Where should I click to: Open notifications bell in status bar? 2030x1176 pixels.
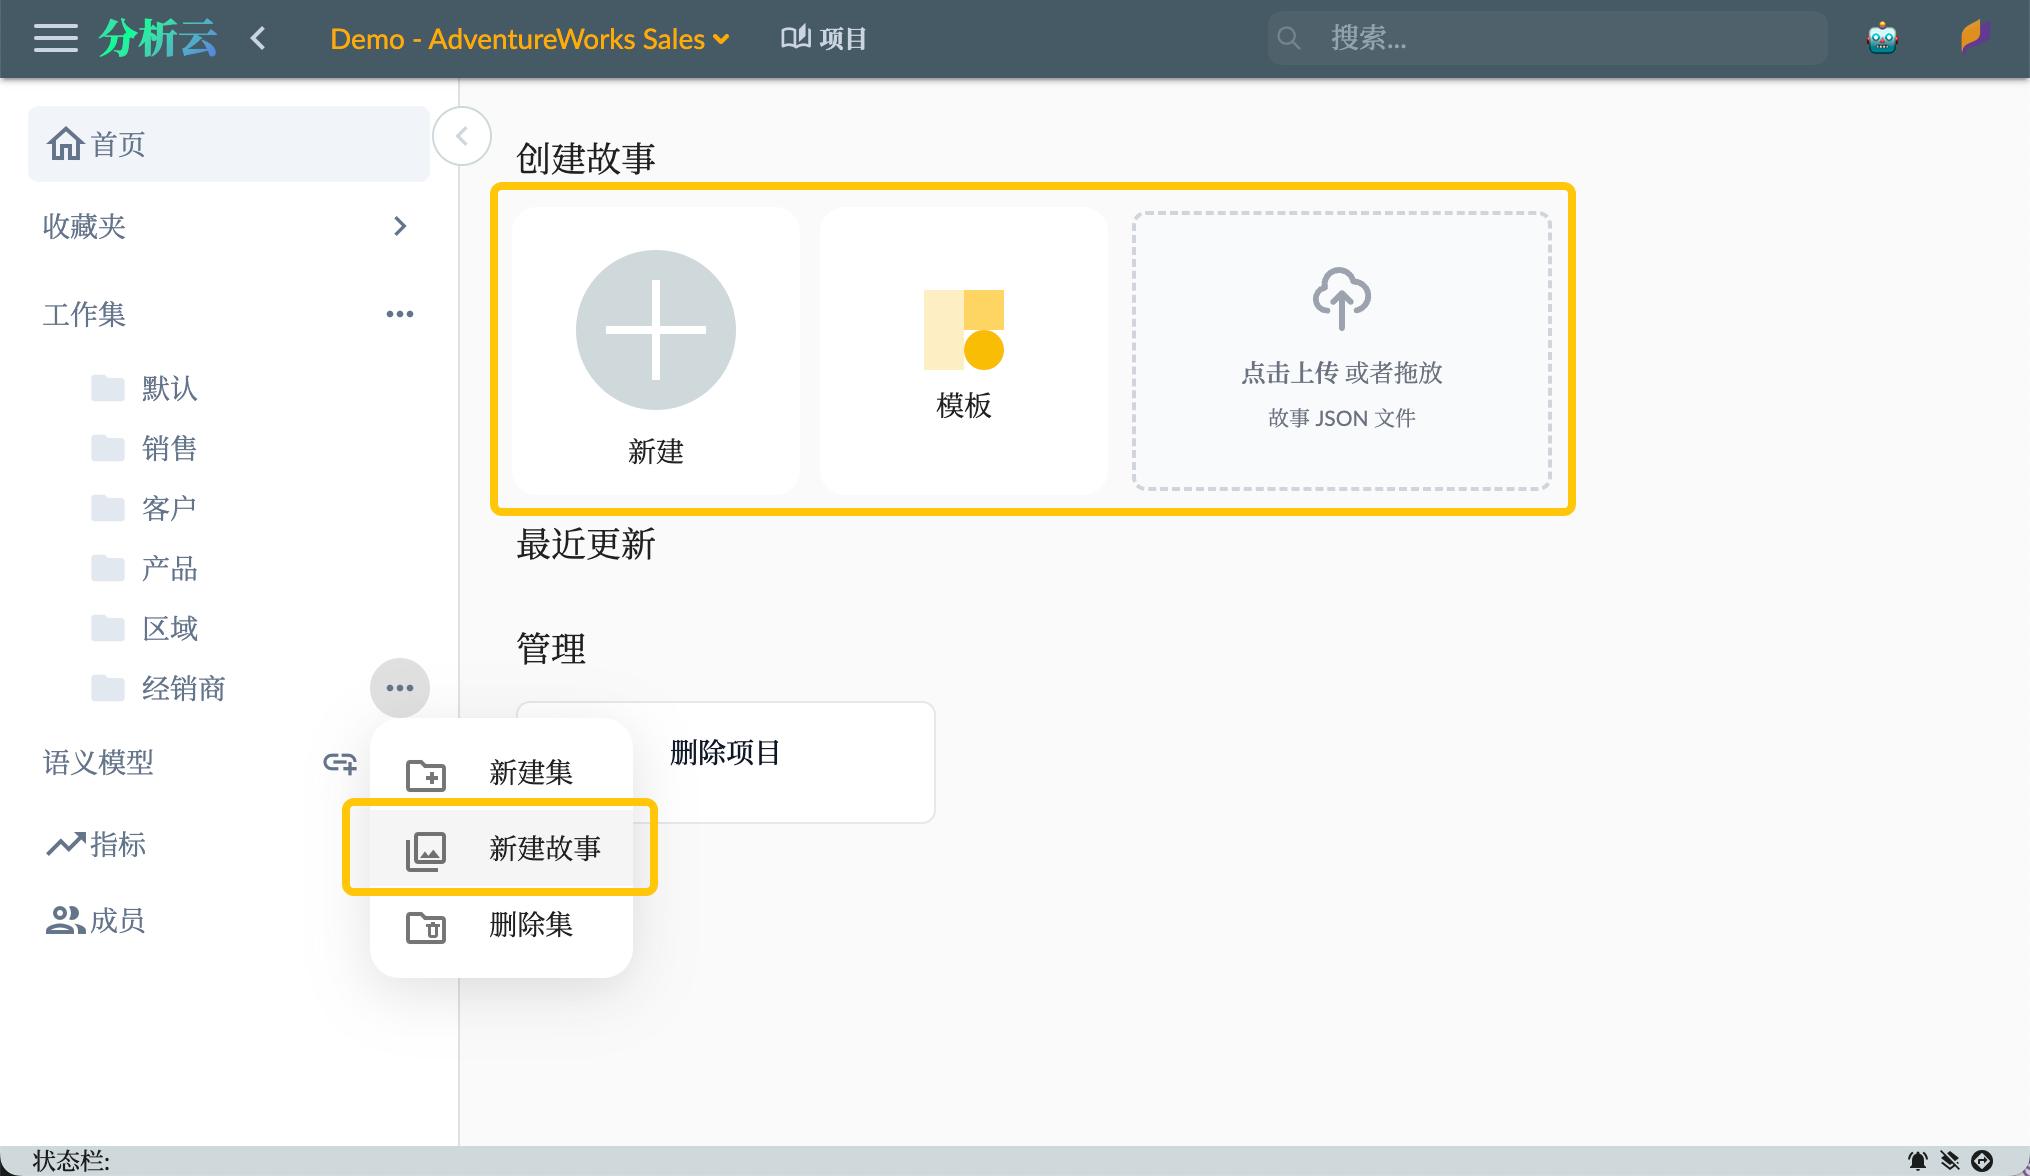(x=1918, y=1162)
